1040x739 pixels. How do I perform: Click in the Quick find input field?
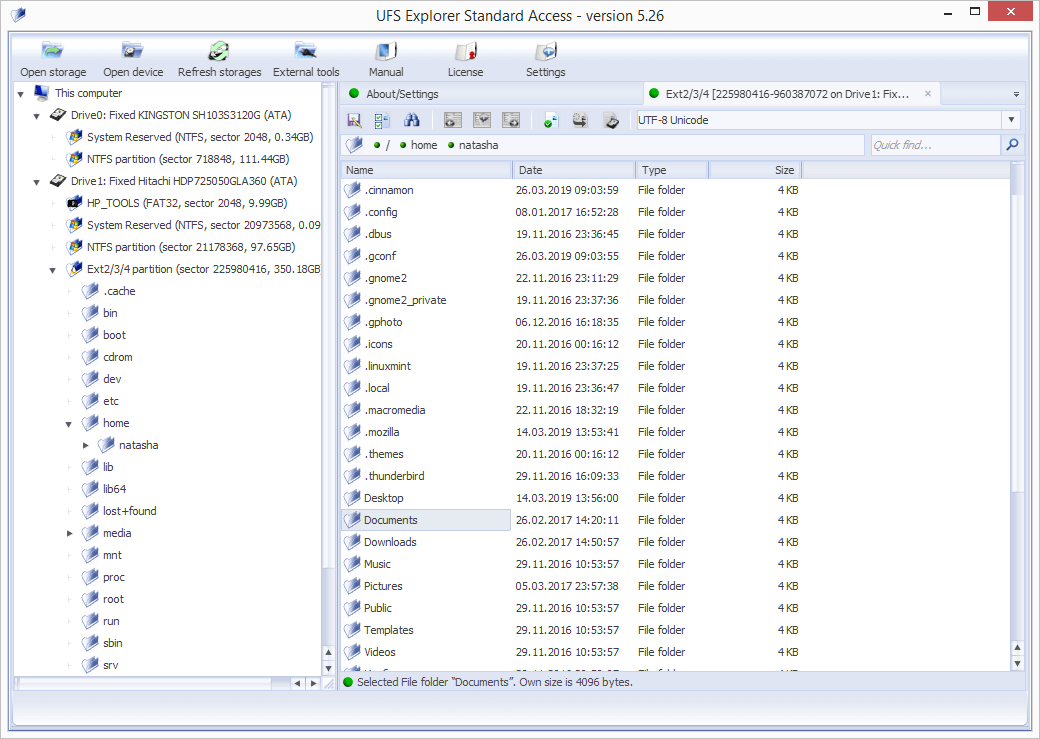[933, 146]
